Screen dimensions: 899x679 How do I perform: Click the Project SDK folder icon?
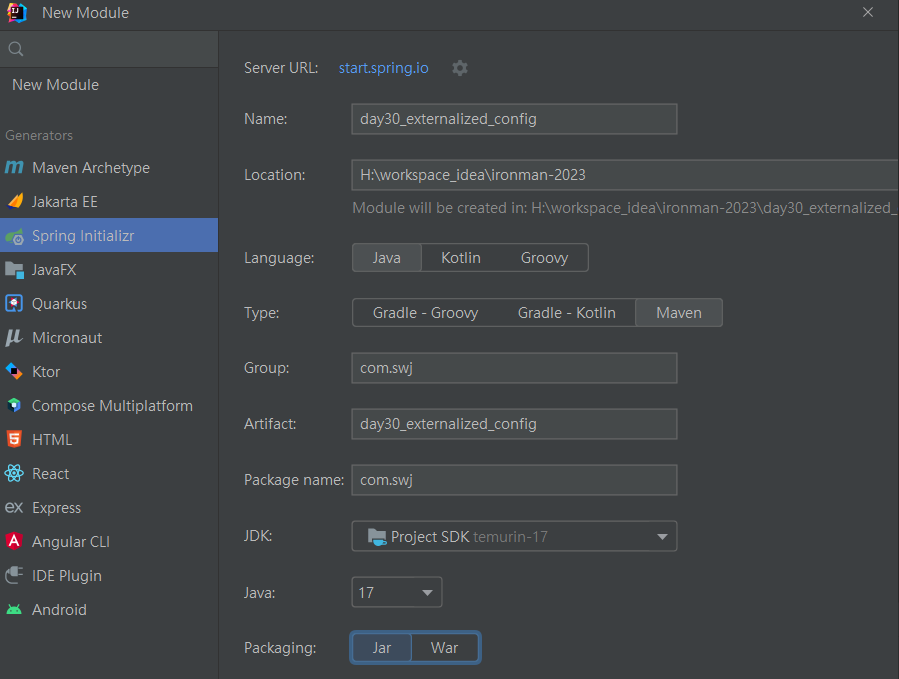(x=377, y=537)
